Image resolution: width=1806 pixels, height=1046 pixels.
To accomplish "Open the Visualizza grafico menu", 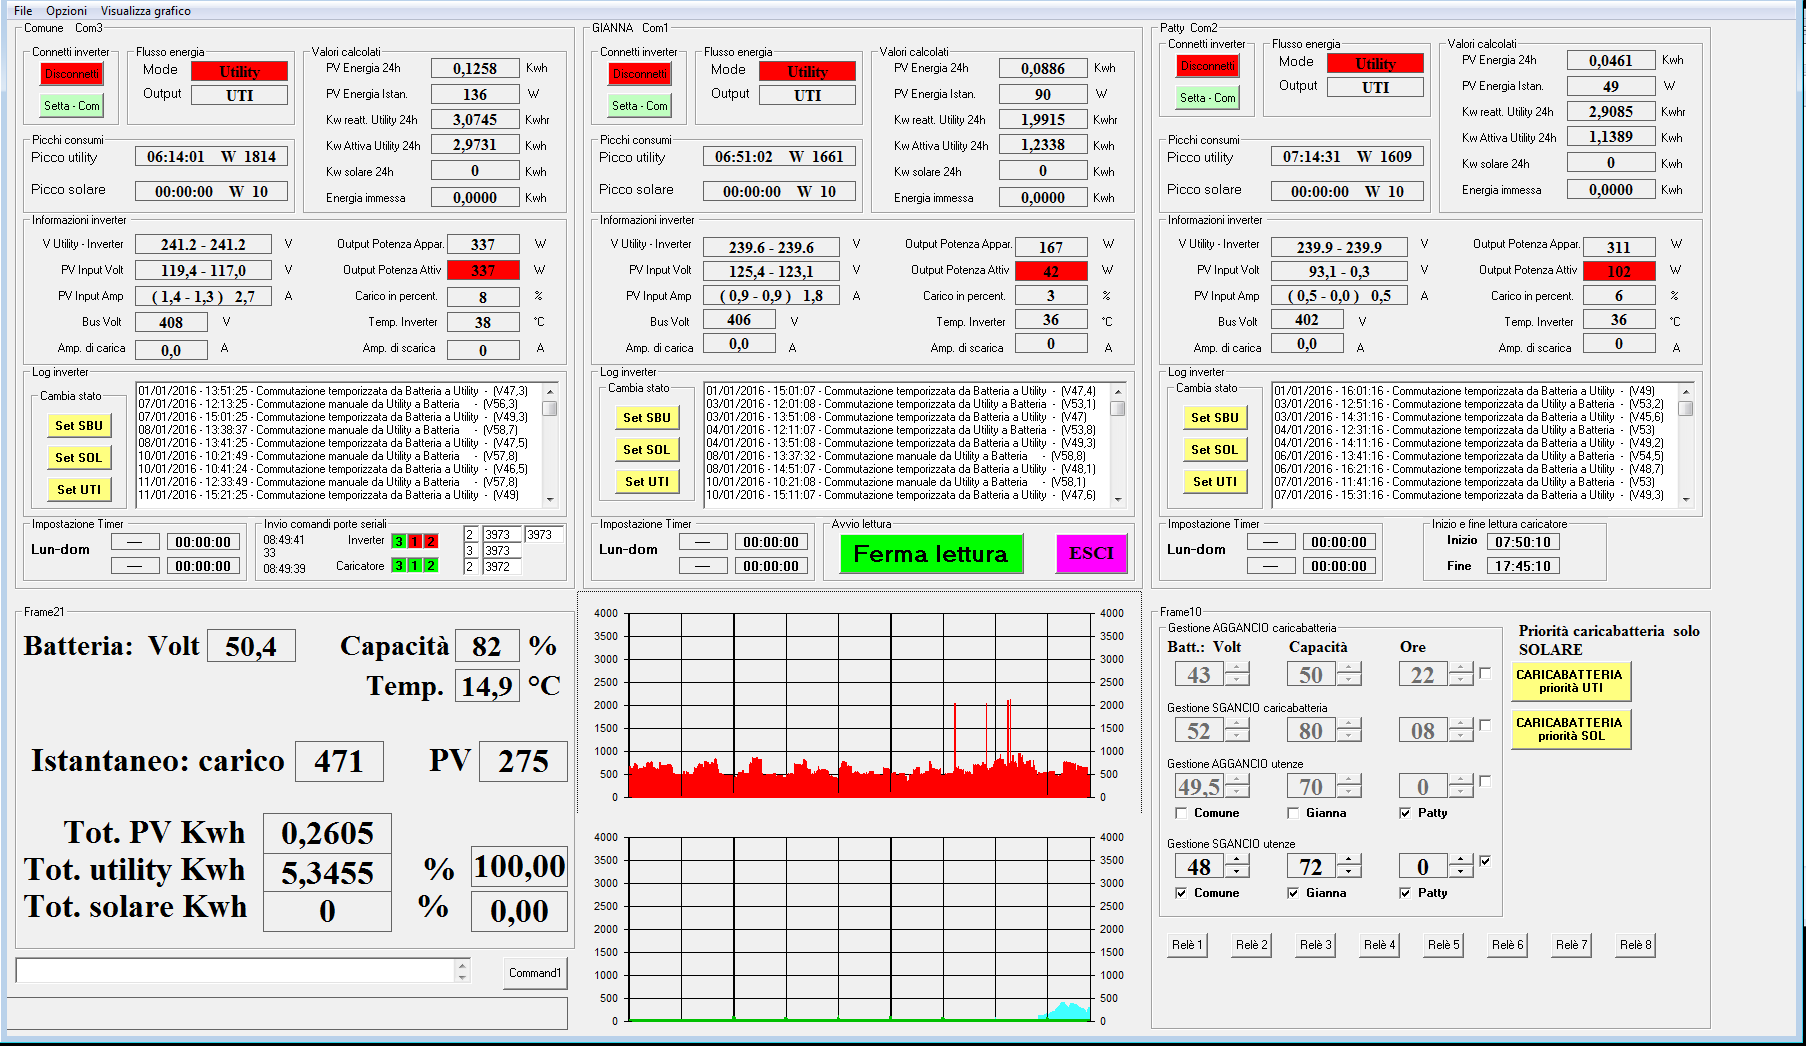I will point(146,11).
